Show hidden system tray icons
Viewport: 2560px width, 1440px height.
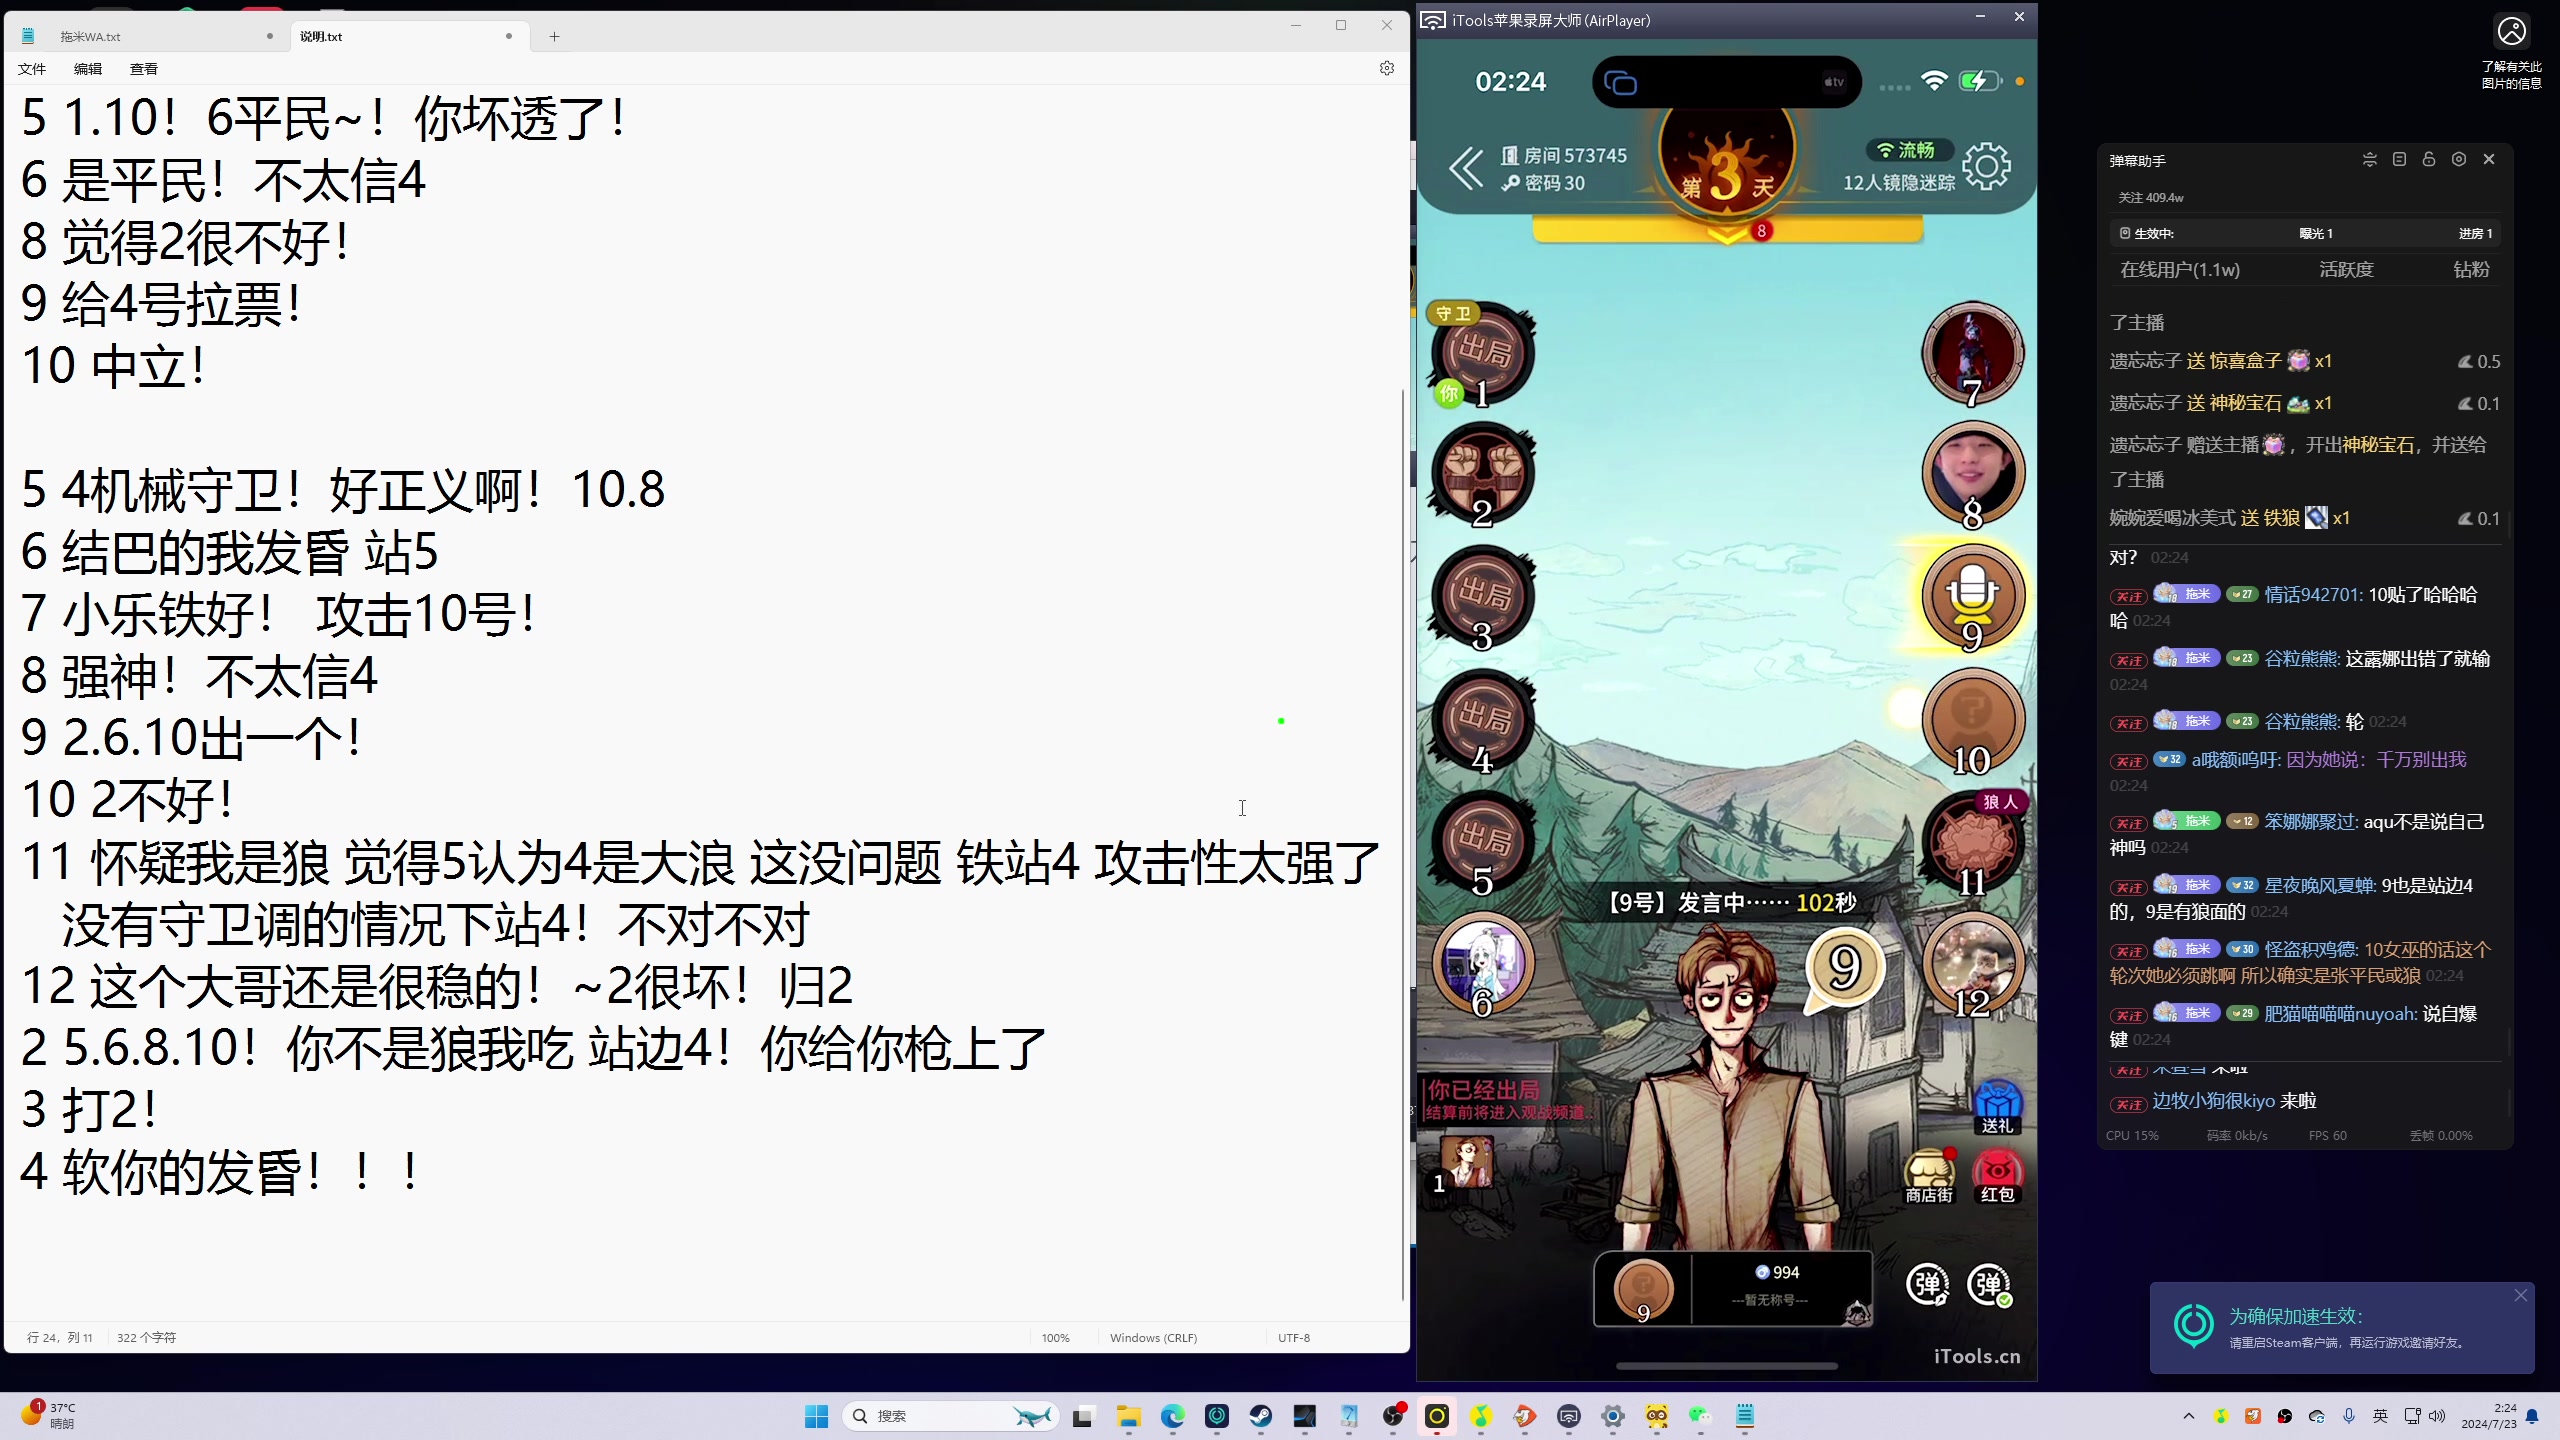2189,1416
